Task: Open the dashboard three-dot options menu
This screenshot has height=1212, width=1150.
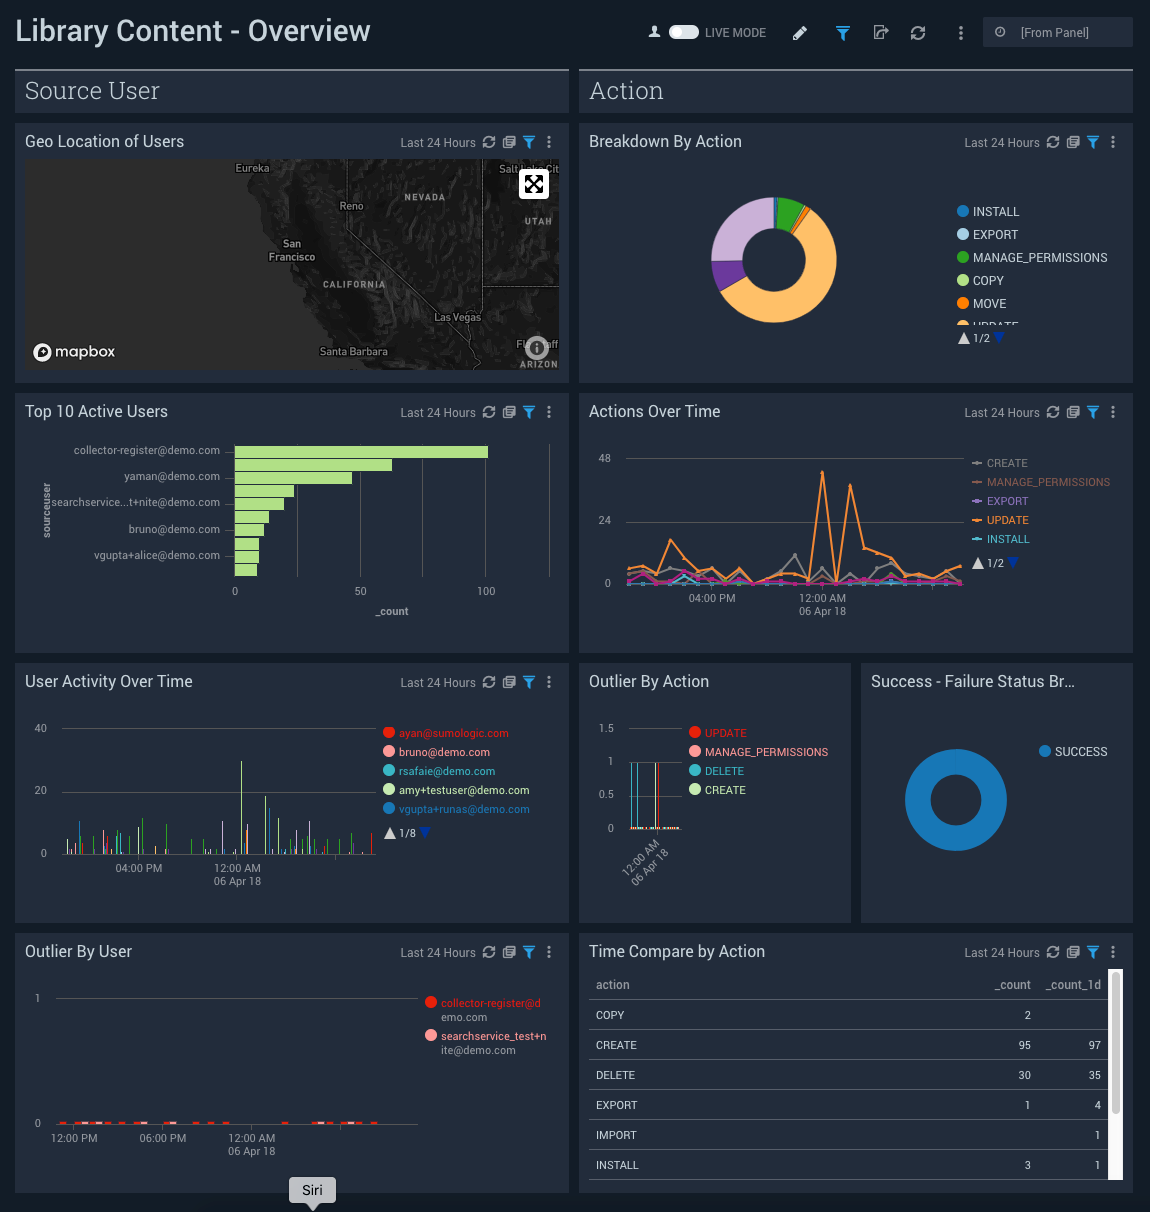Action: [x=961, y=33]
